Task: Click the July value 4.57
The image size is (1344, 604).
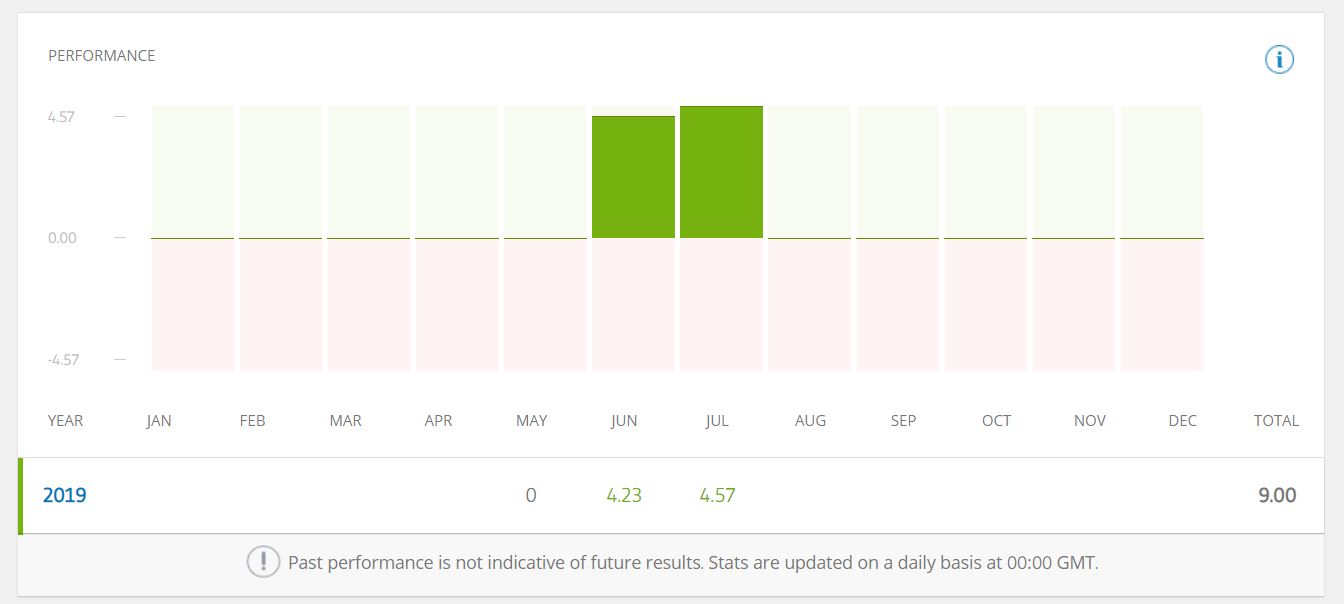Action: 718,495
